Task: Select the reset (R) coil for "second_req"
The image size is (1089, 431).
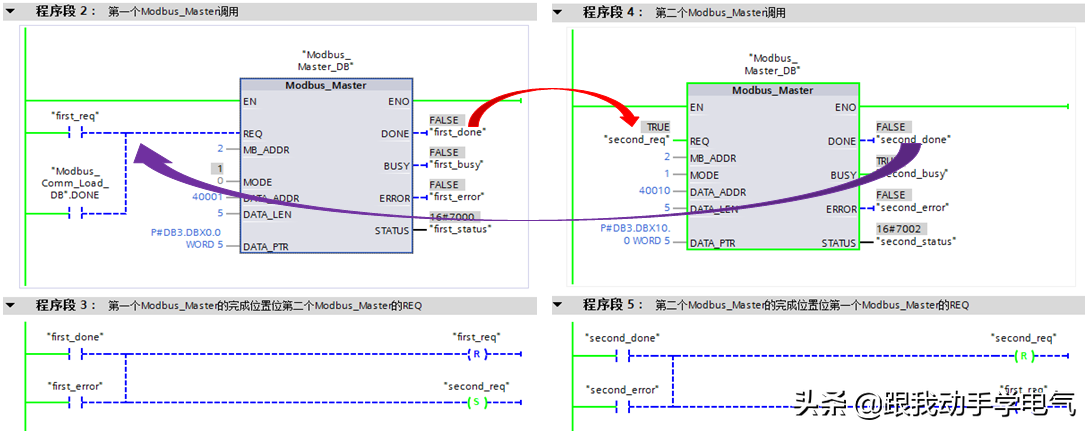Action: coord(1024,356)
